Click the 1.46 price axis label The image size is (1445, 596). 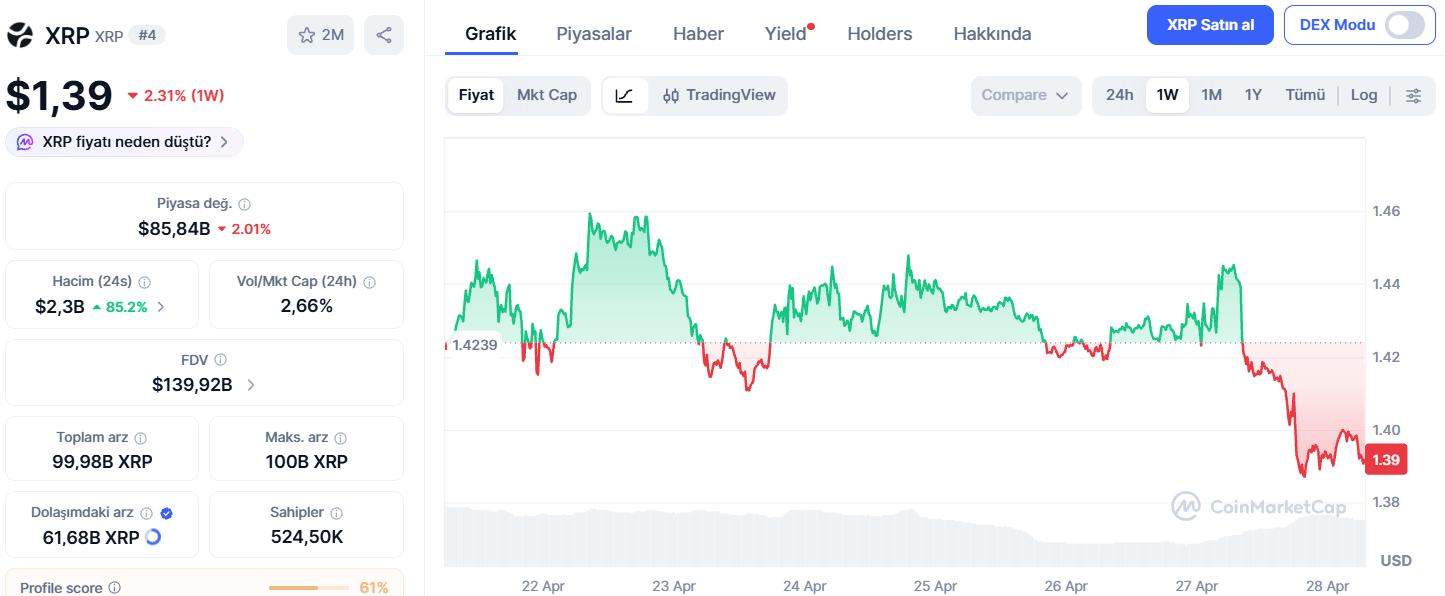(1386, 211)
